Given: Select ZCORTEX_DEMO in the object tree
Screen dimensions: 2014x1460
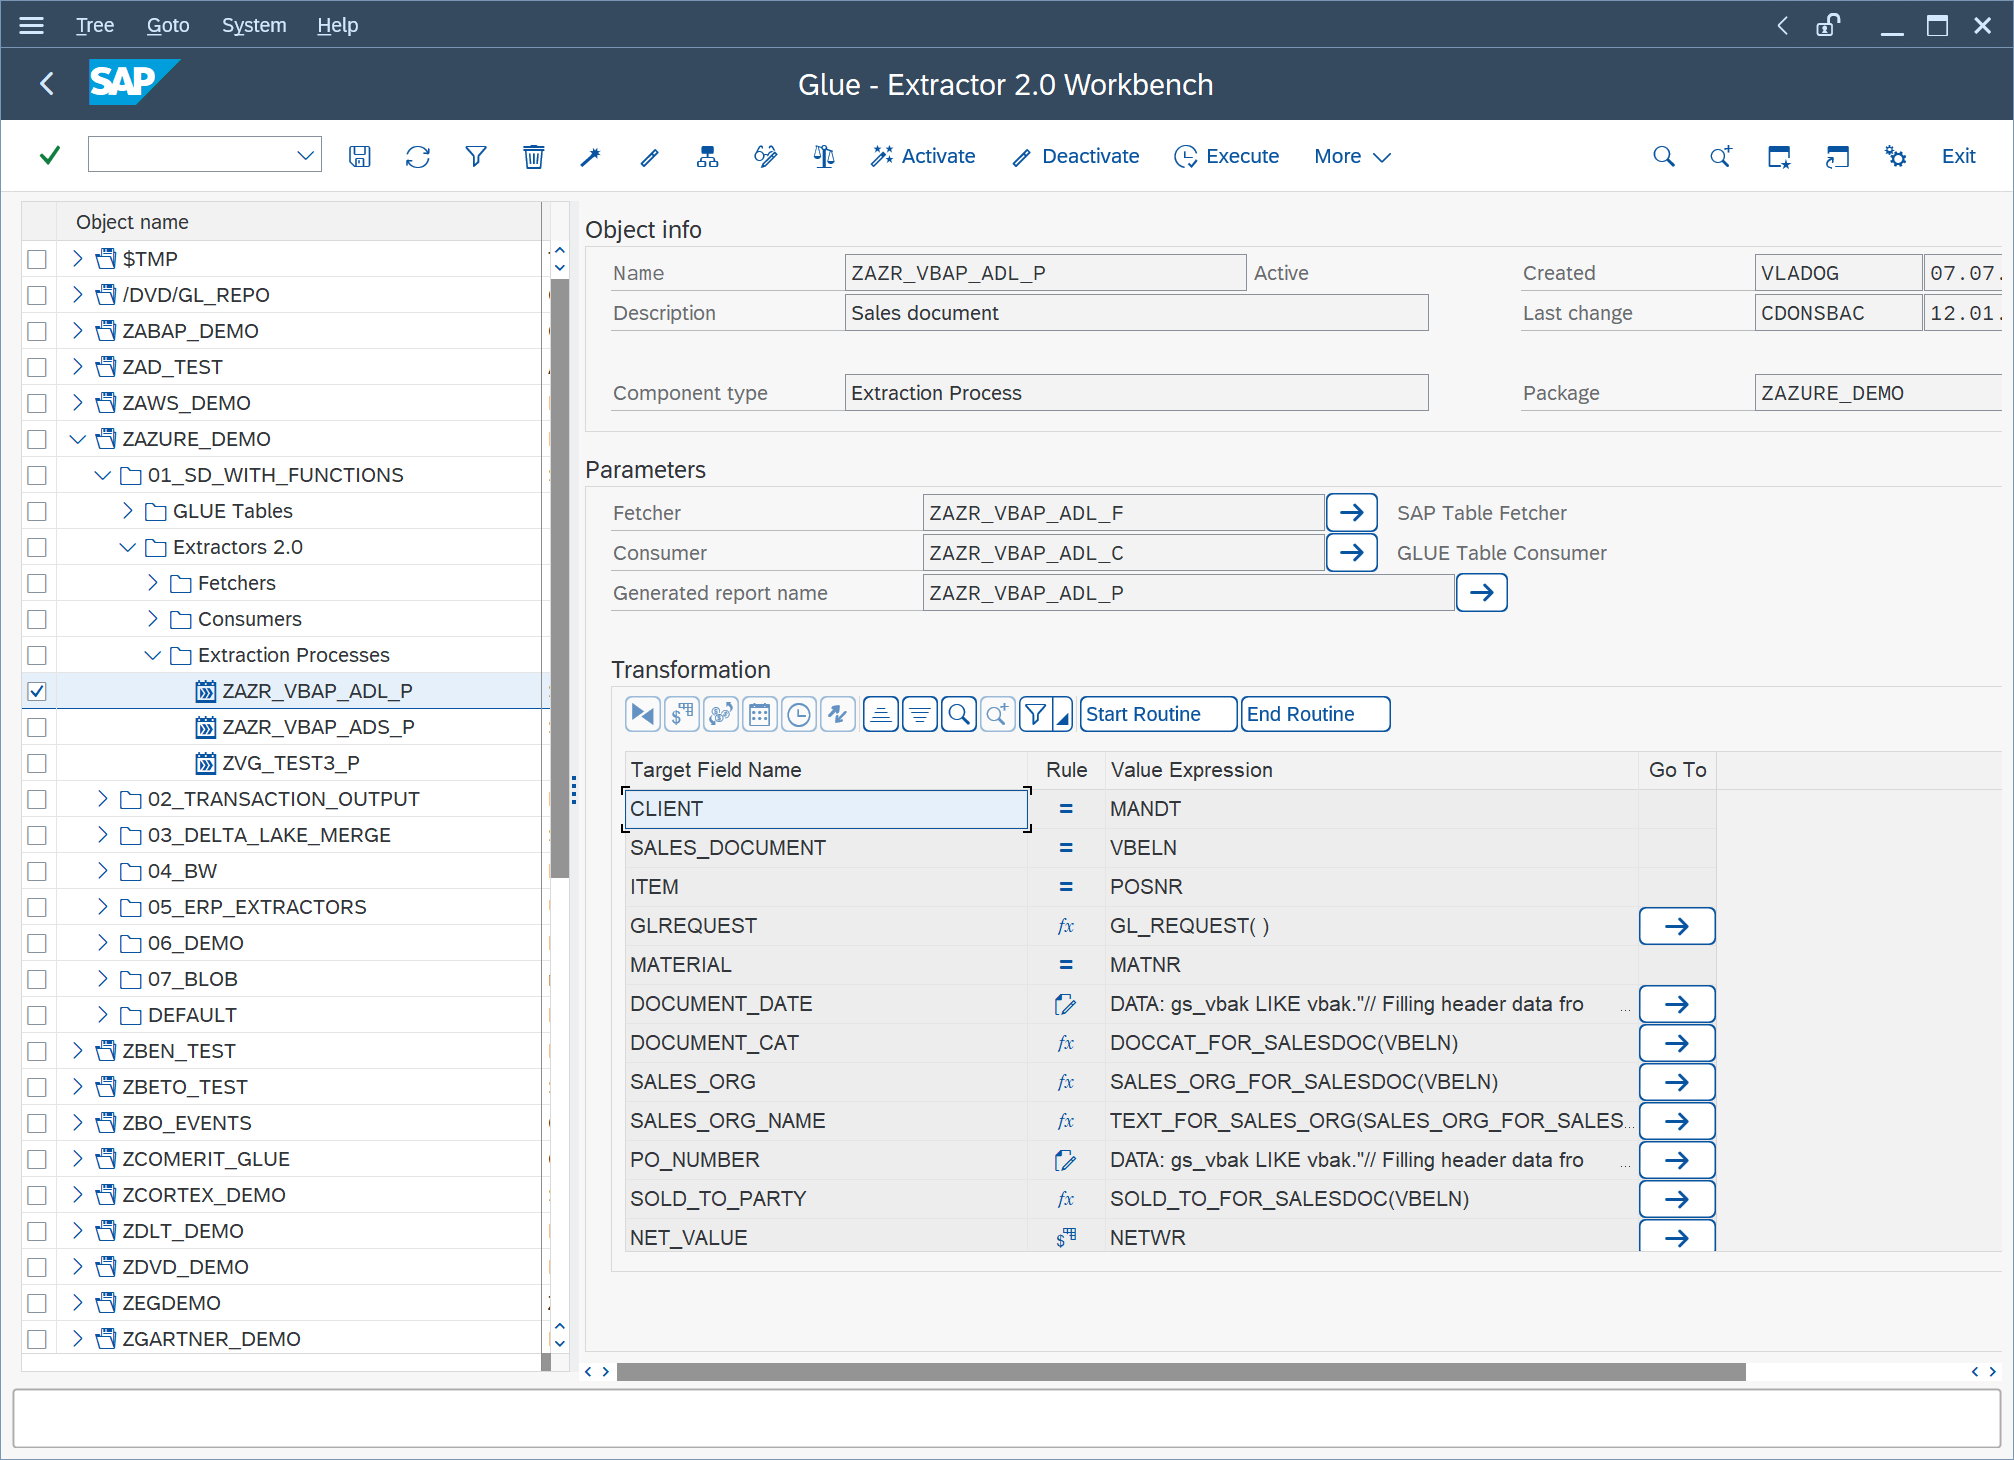Looking at the screenshot, I should coord(204,1195).
